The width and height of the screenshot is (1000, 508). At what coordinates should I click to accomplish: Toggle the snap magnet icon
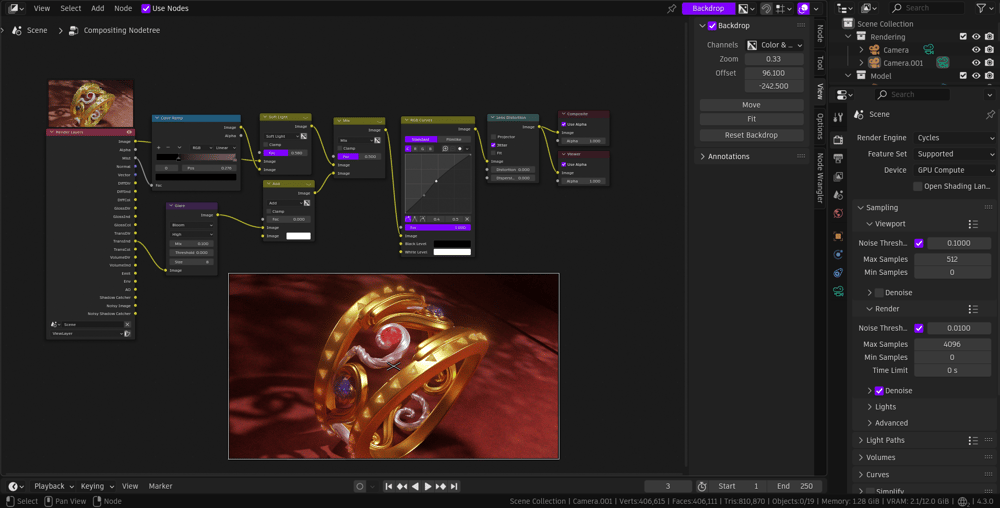[766, 8]
